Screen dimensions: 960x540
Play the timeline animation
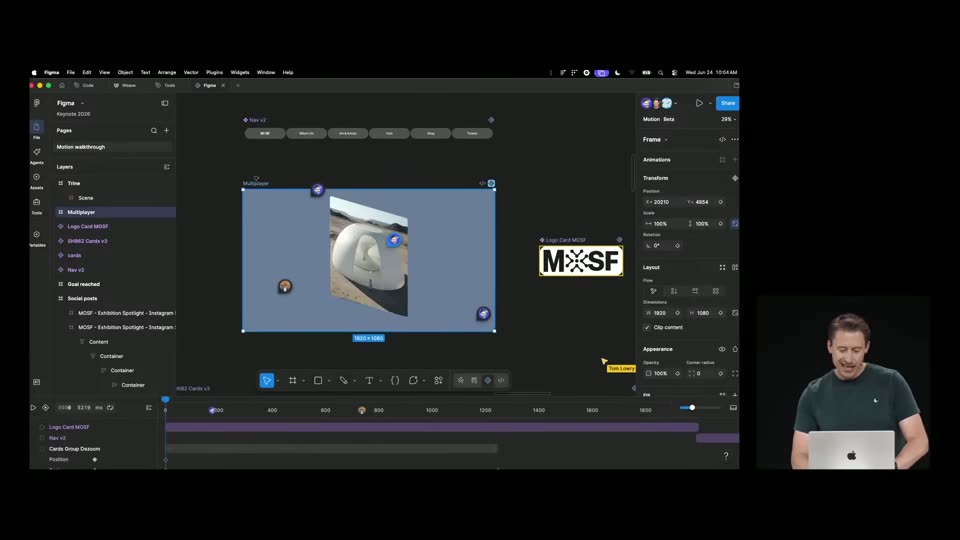33,407
